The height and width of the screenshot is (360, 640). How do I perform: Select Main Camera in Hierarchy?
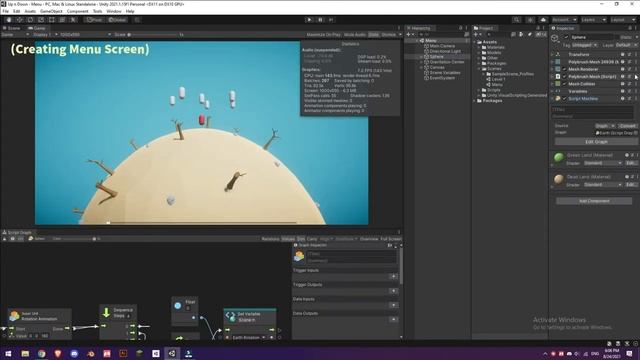click(442, 46)
